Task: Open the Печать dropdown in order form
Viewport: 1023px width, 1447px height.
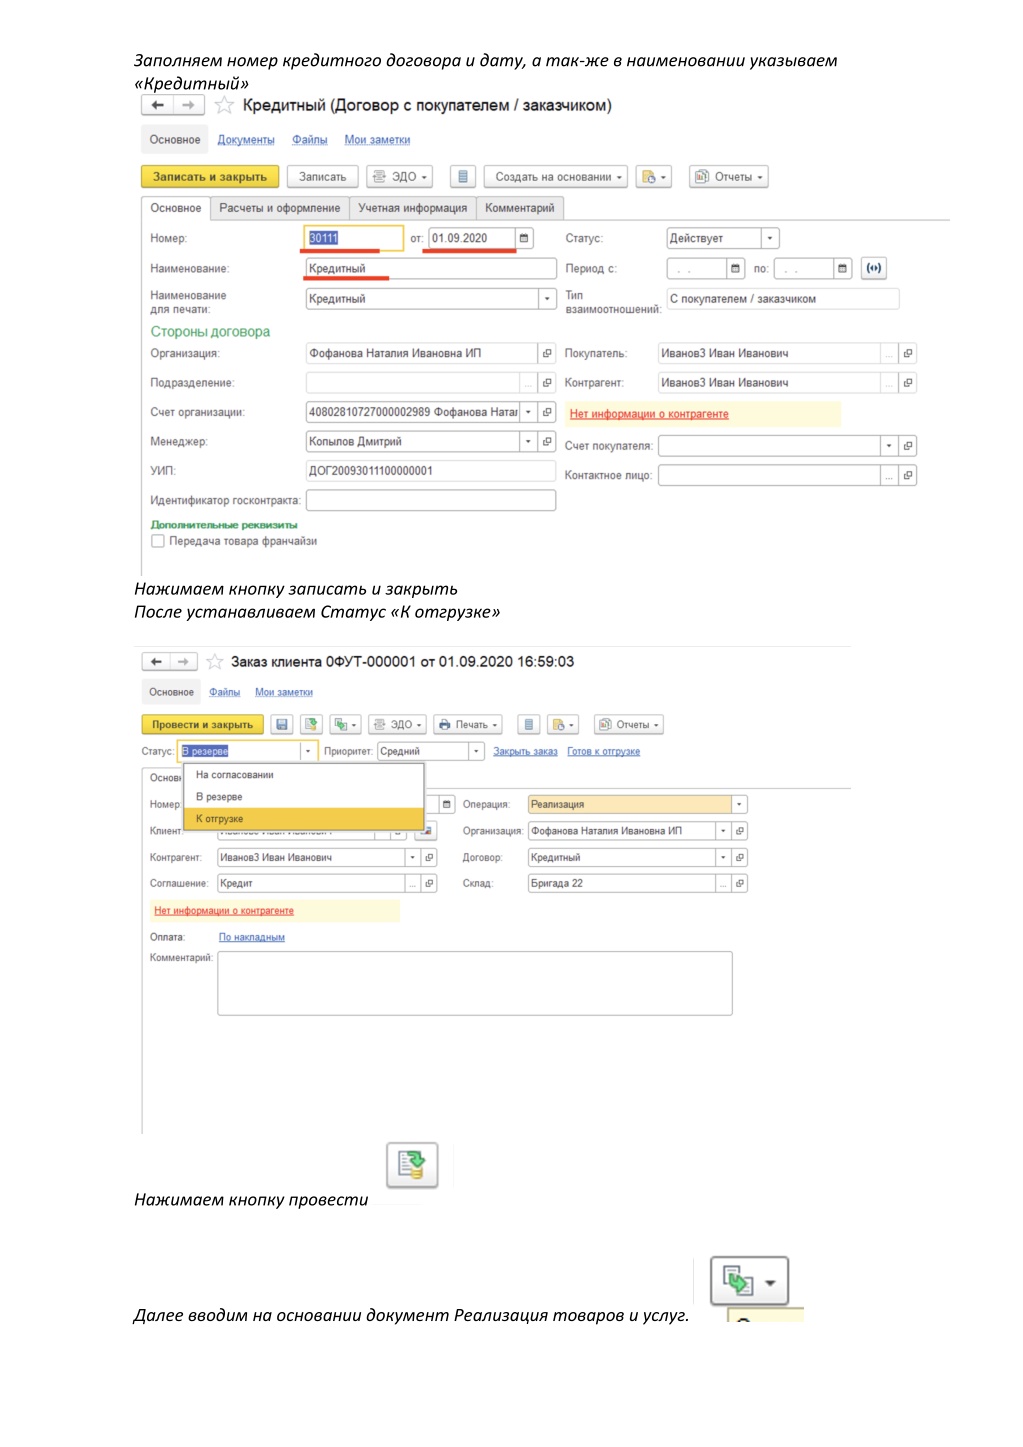Action: [468, 724]
